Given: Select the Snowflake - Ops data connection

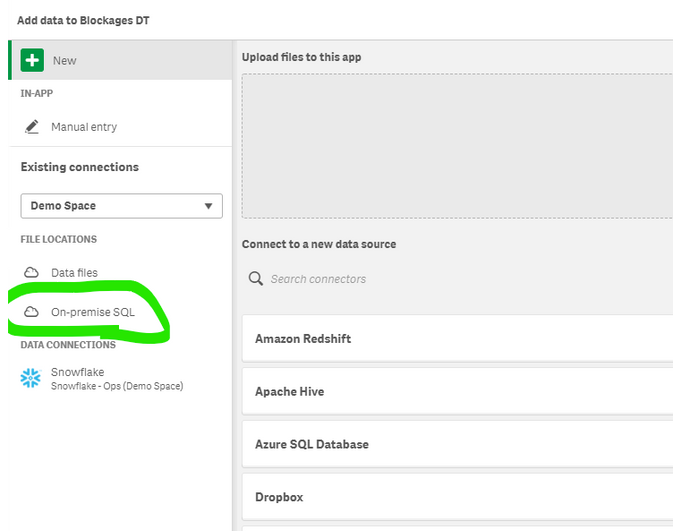Looking at the screenshot, I should pyautogui.click(x=116, y=379).
